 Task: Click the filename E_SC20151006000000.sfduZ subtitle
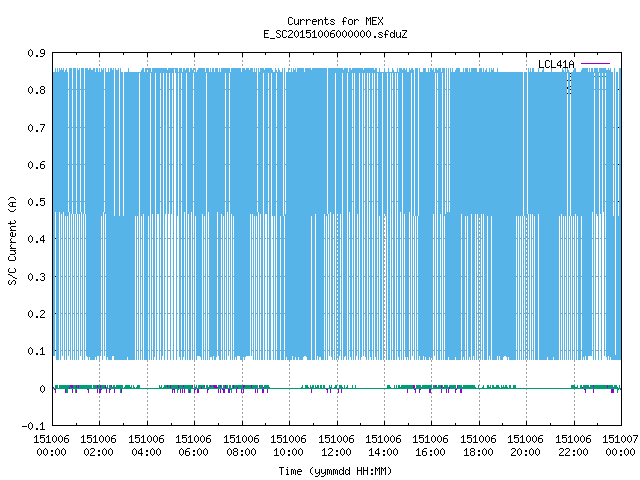pos(335,34)
